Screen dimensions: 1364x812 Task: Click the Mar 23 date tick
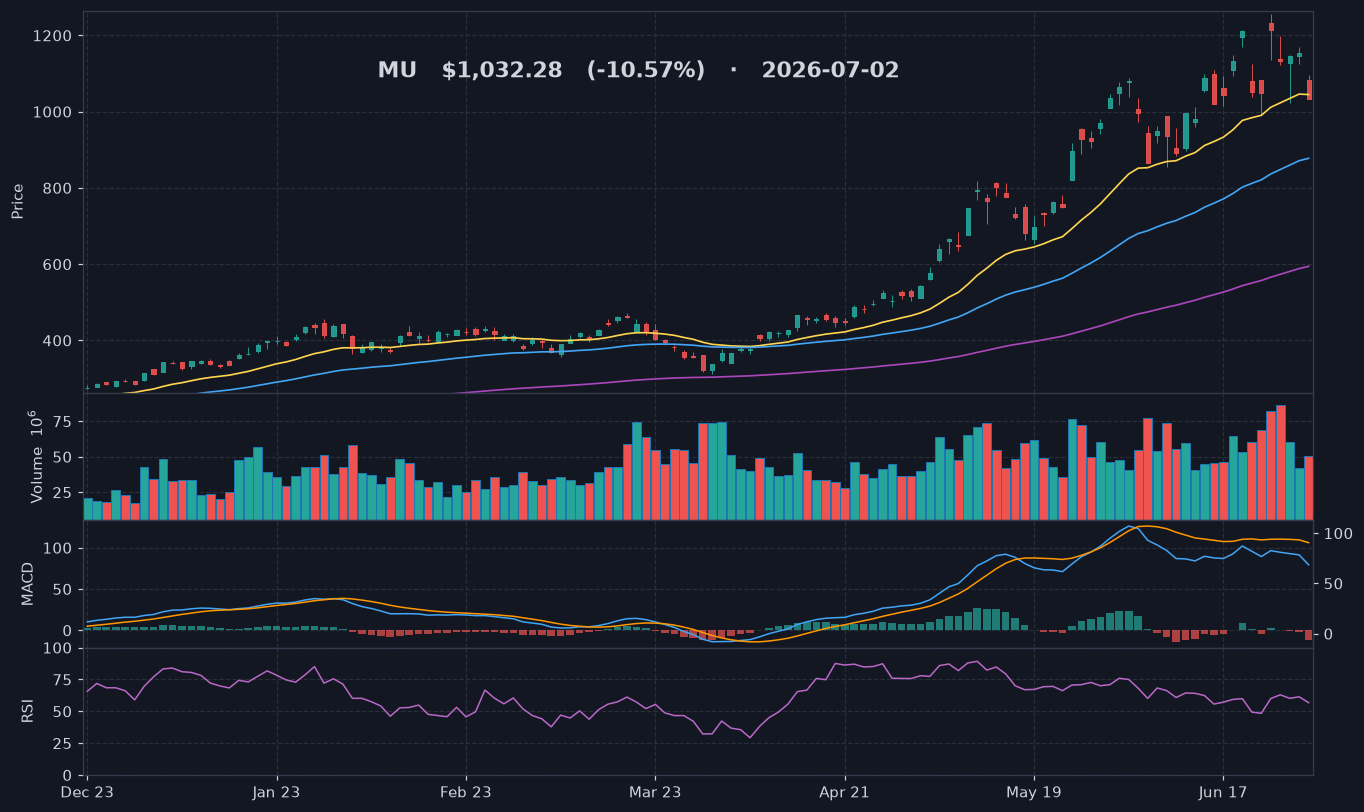tap(655, 792)
